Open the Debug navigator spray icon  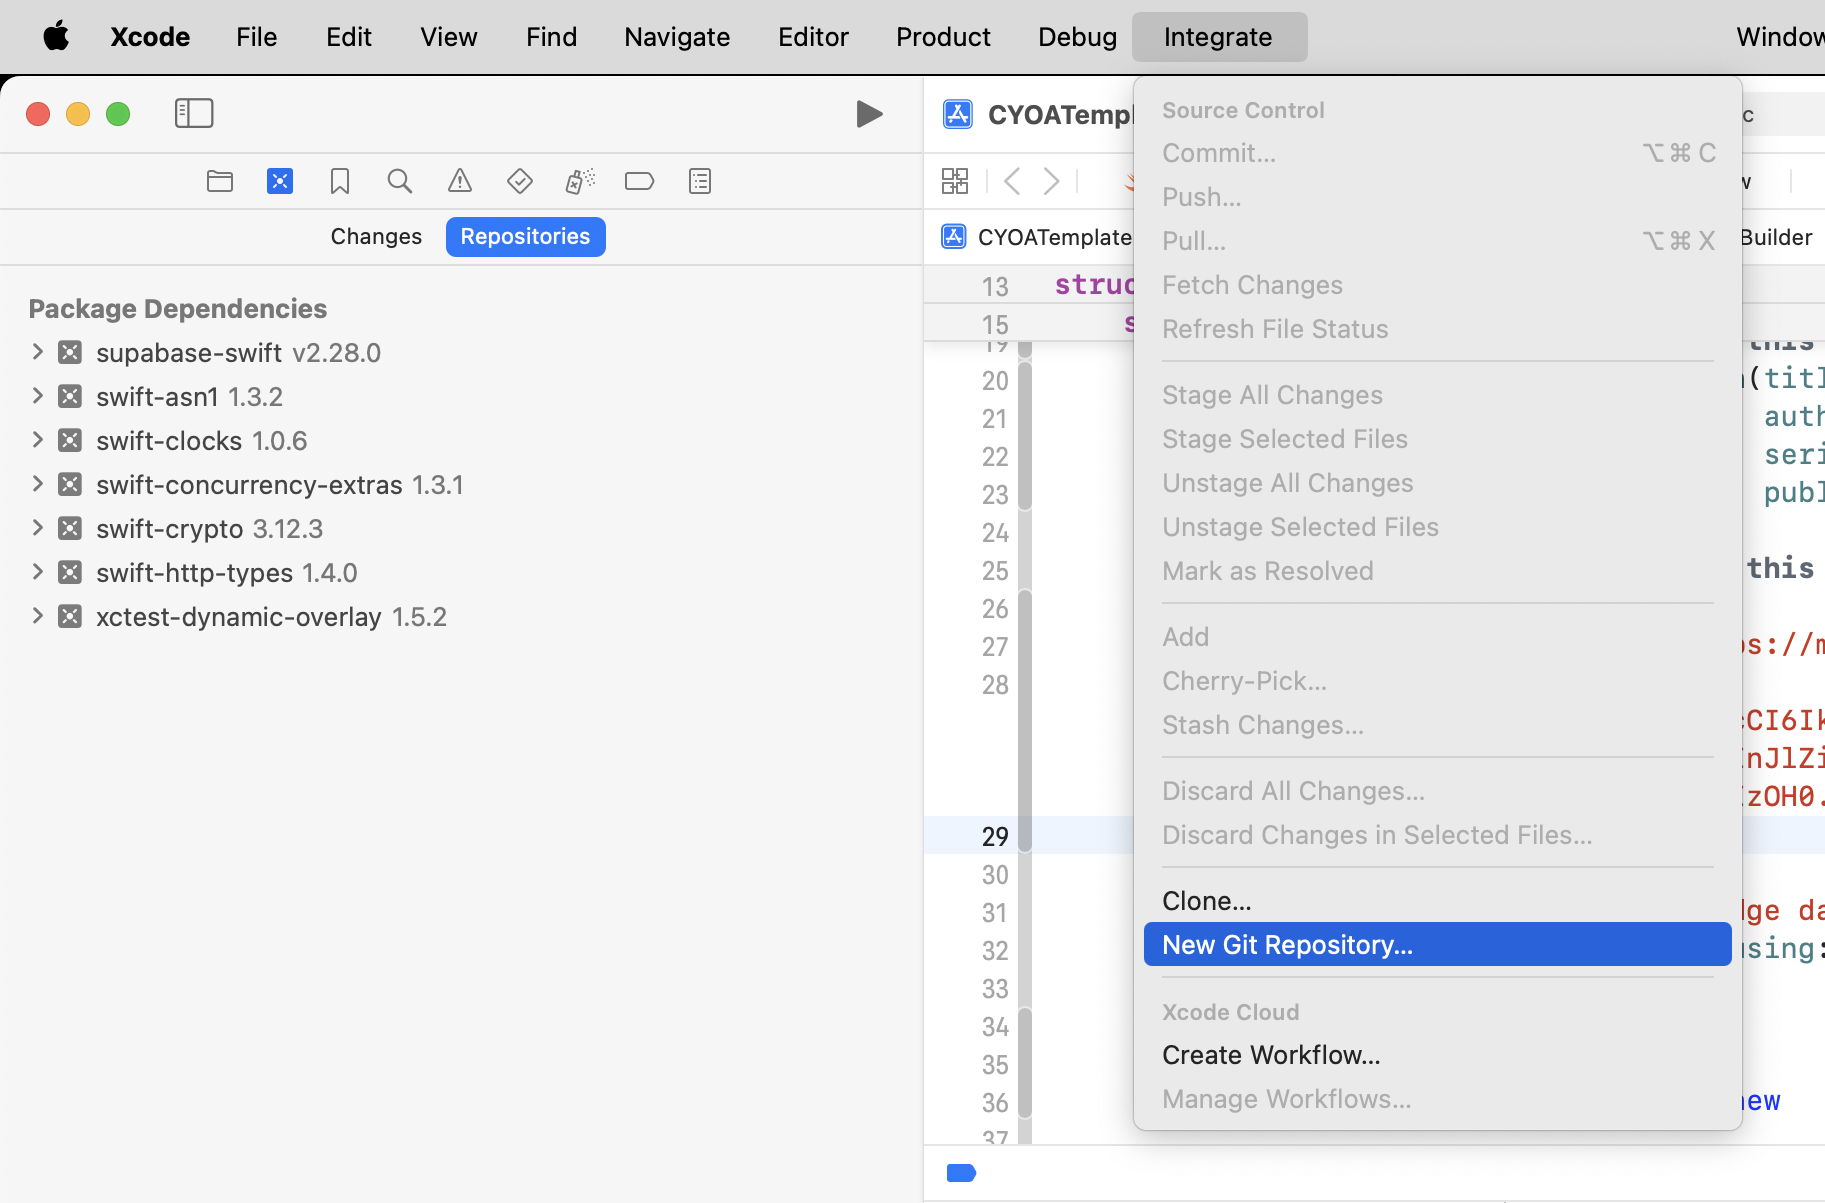(x=580, y=181)
